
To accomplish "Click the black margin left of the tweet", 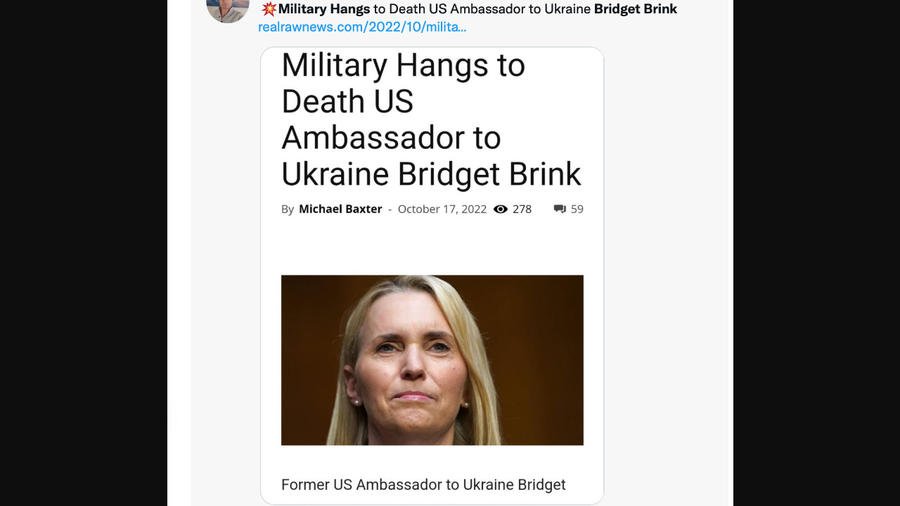I will [83, 253].
